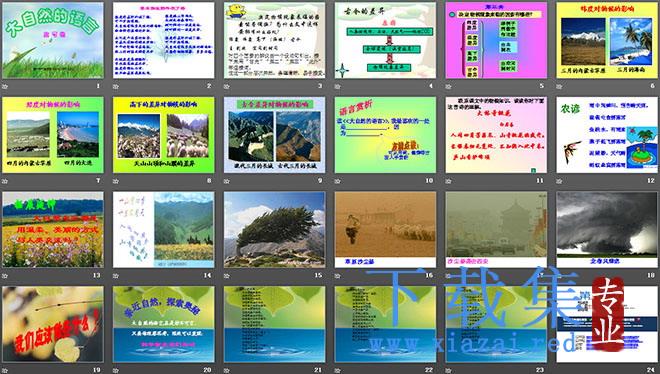Select slide 20 titled 亲近自然，探索奥秘

coord(163,324)
